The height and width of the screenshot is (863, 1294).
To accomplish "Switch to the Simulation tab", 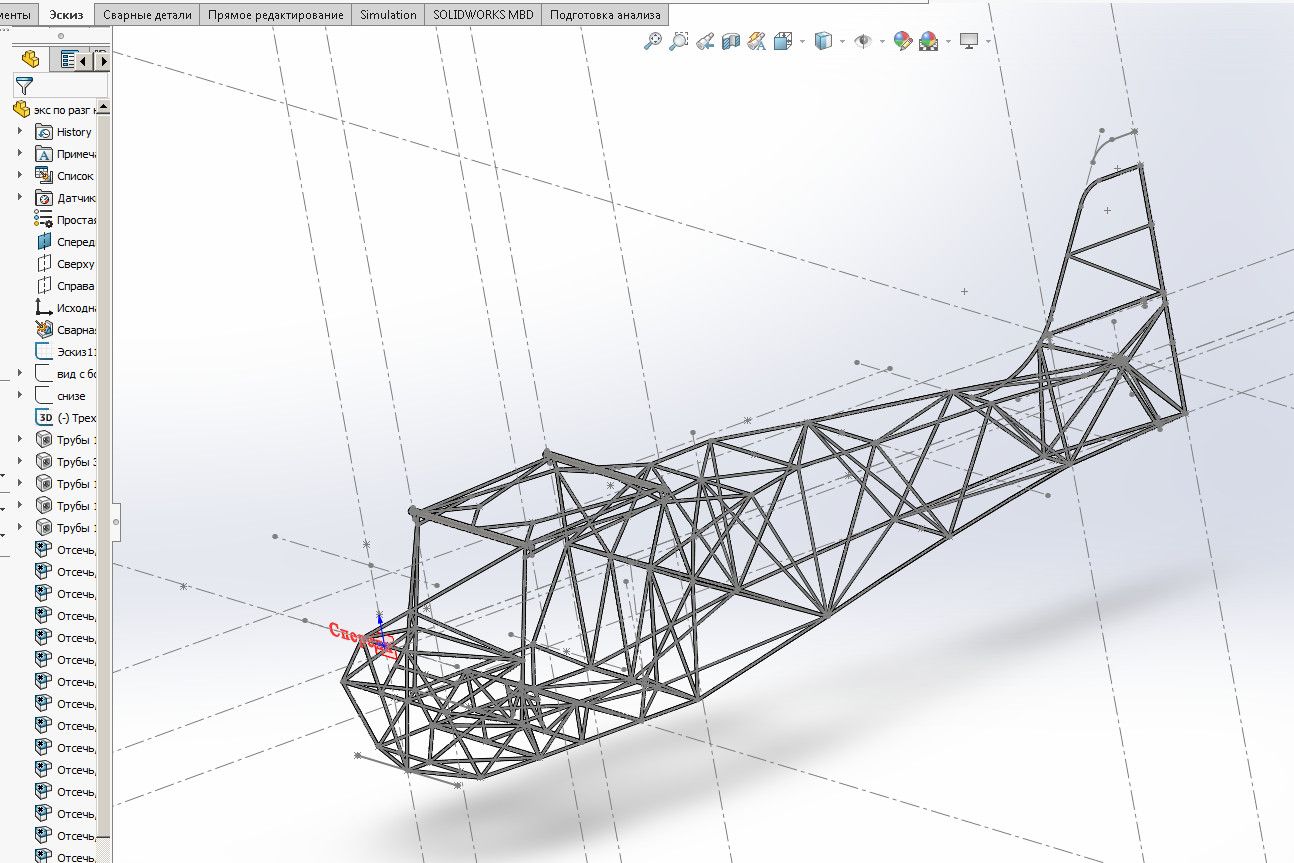I will point(388,14).
